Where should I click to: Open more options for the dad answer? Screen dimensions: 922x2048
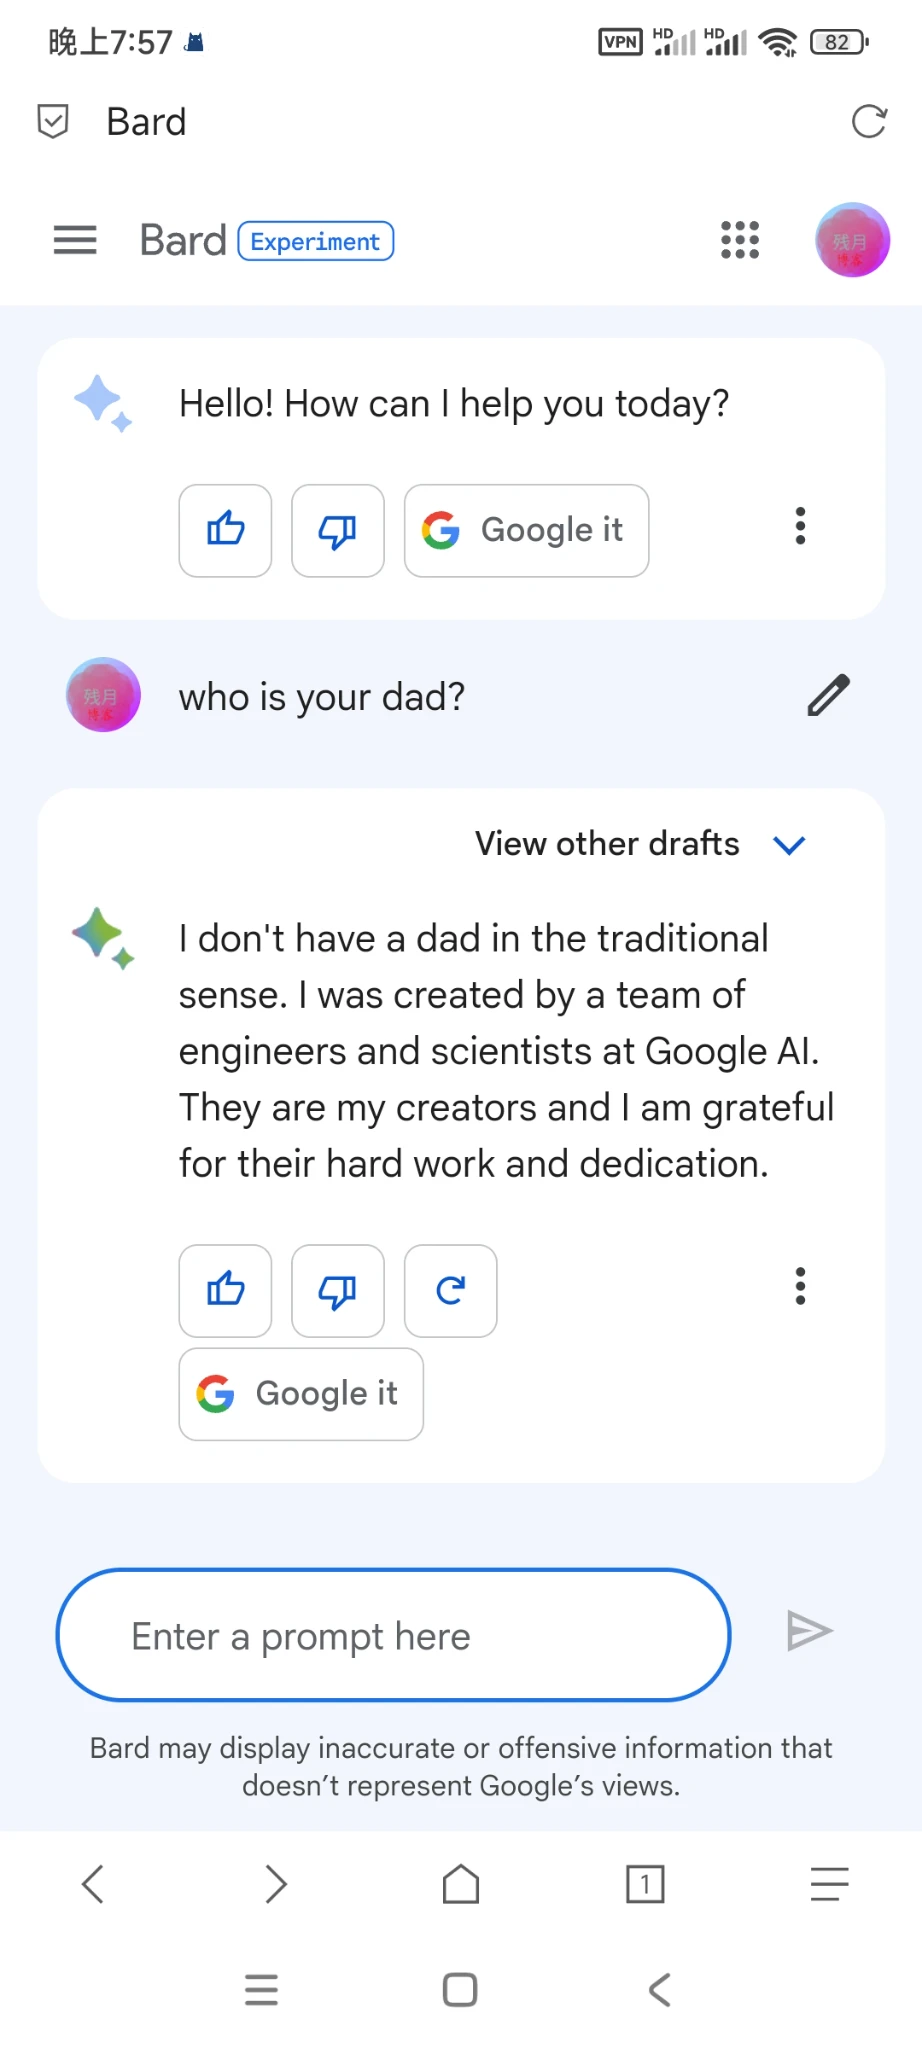click(x=800, y=1286)
